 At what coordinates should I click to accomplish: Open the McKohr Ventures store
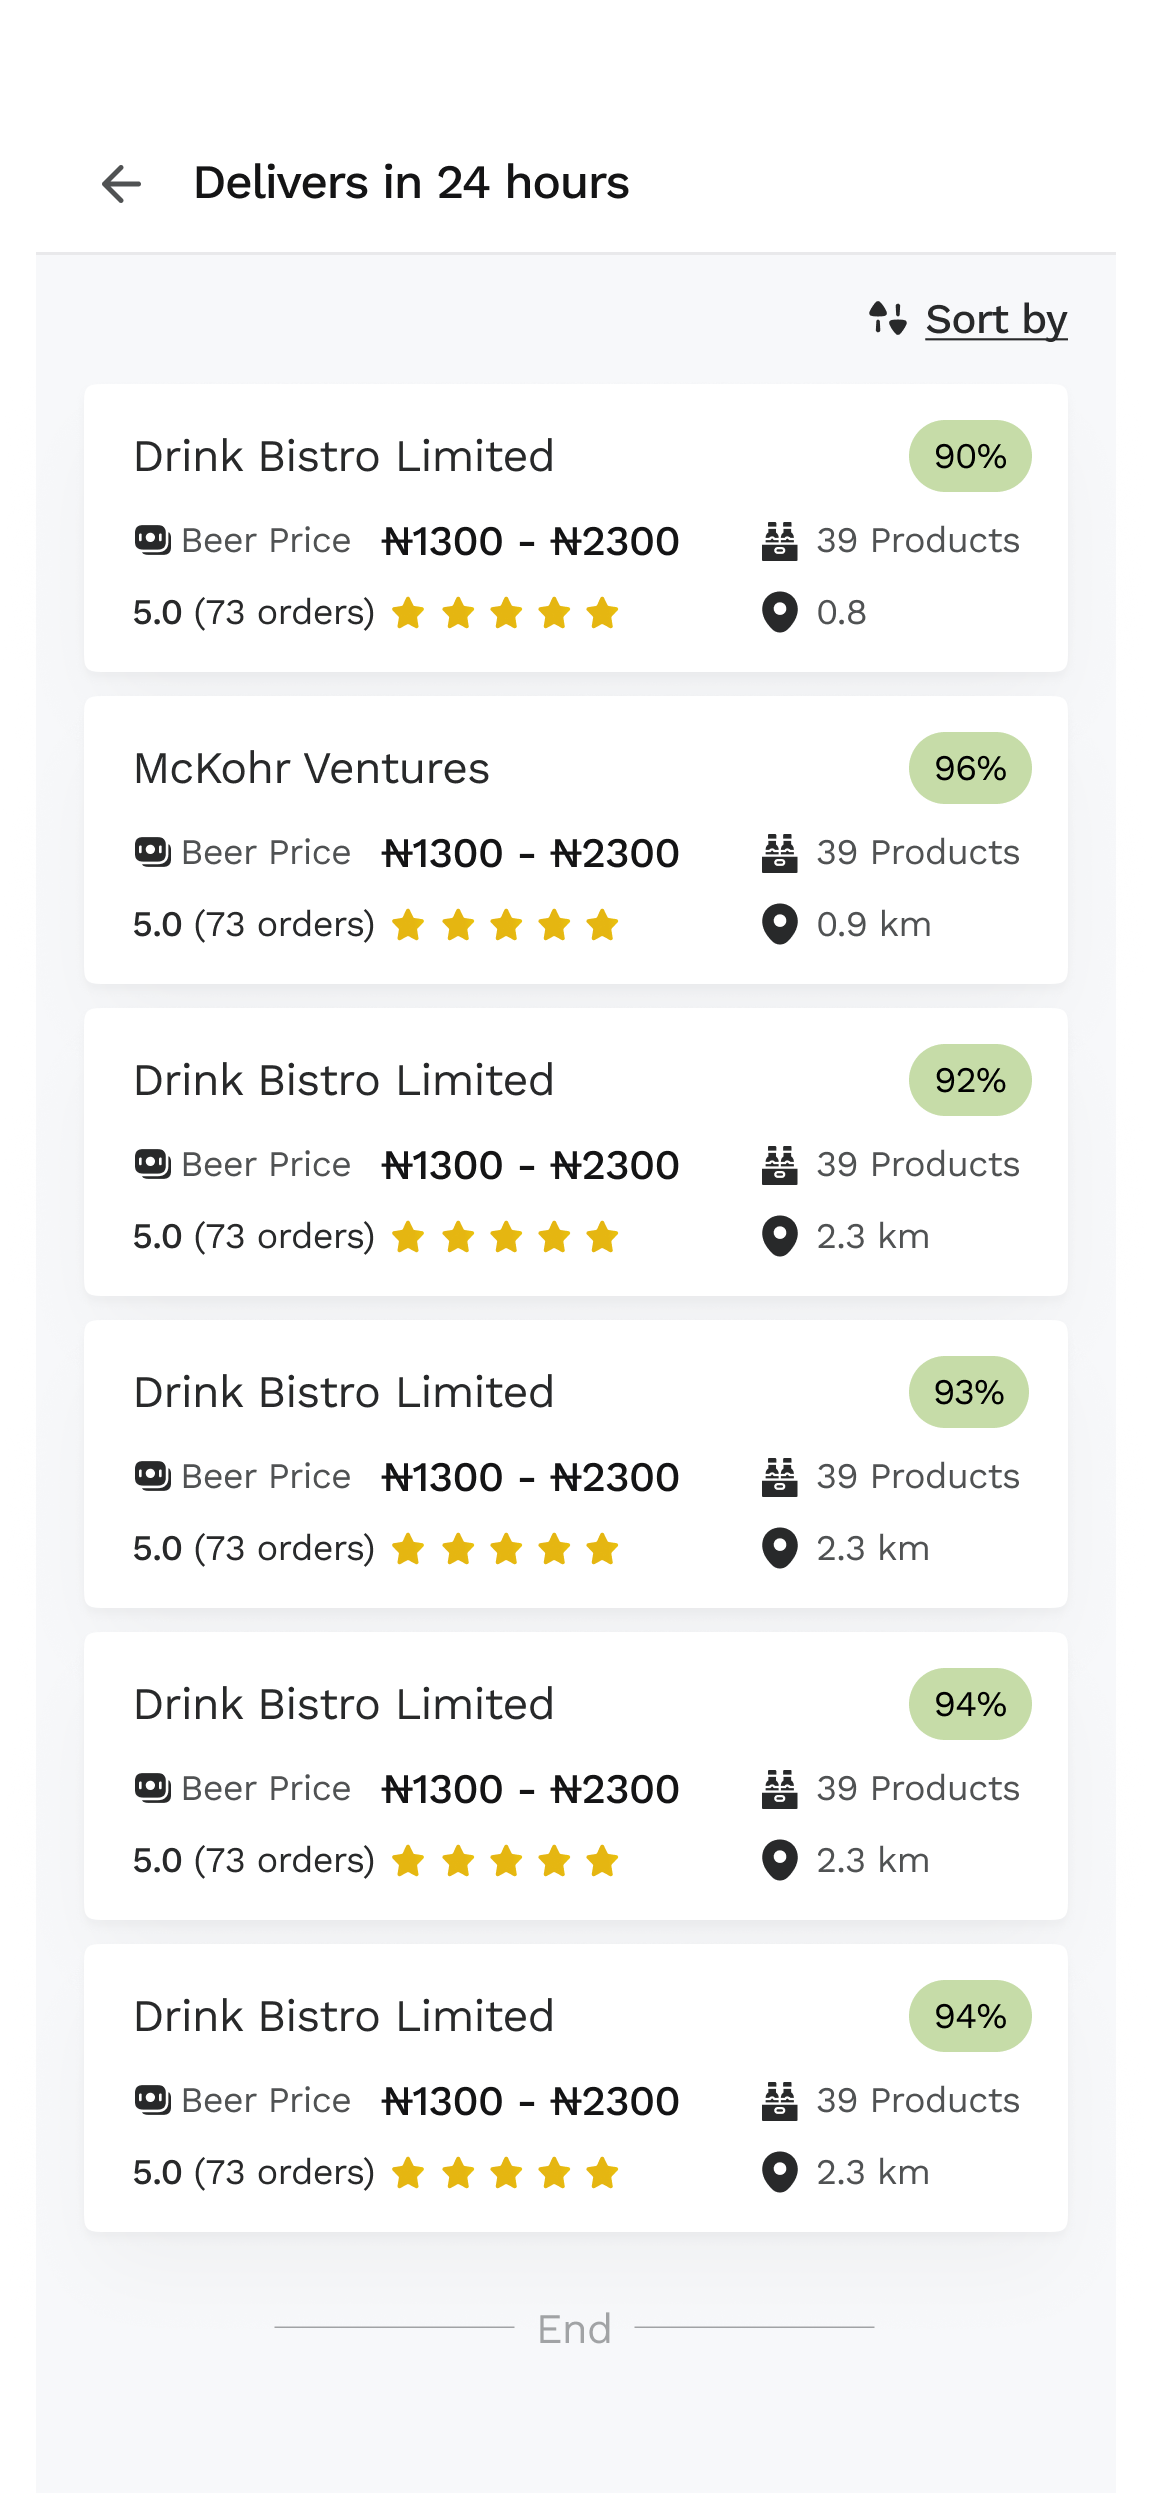312,769
